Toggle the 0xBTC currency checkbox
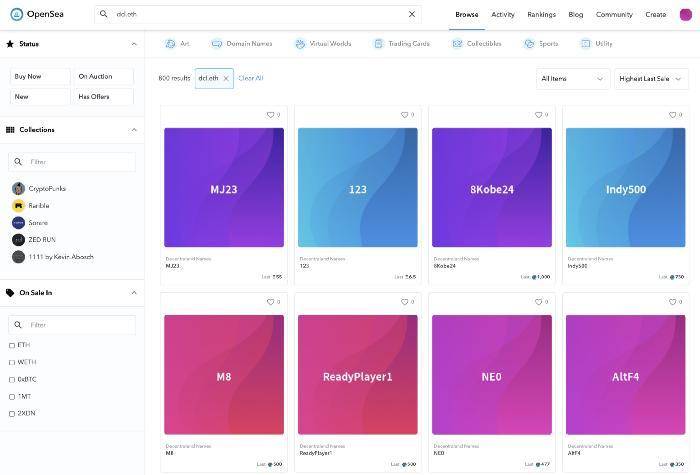The image size is (700, 475). point(12,379)
